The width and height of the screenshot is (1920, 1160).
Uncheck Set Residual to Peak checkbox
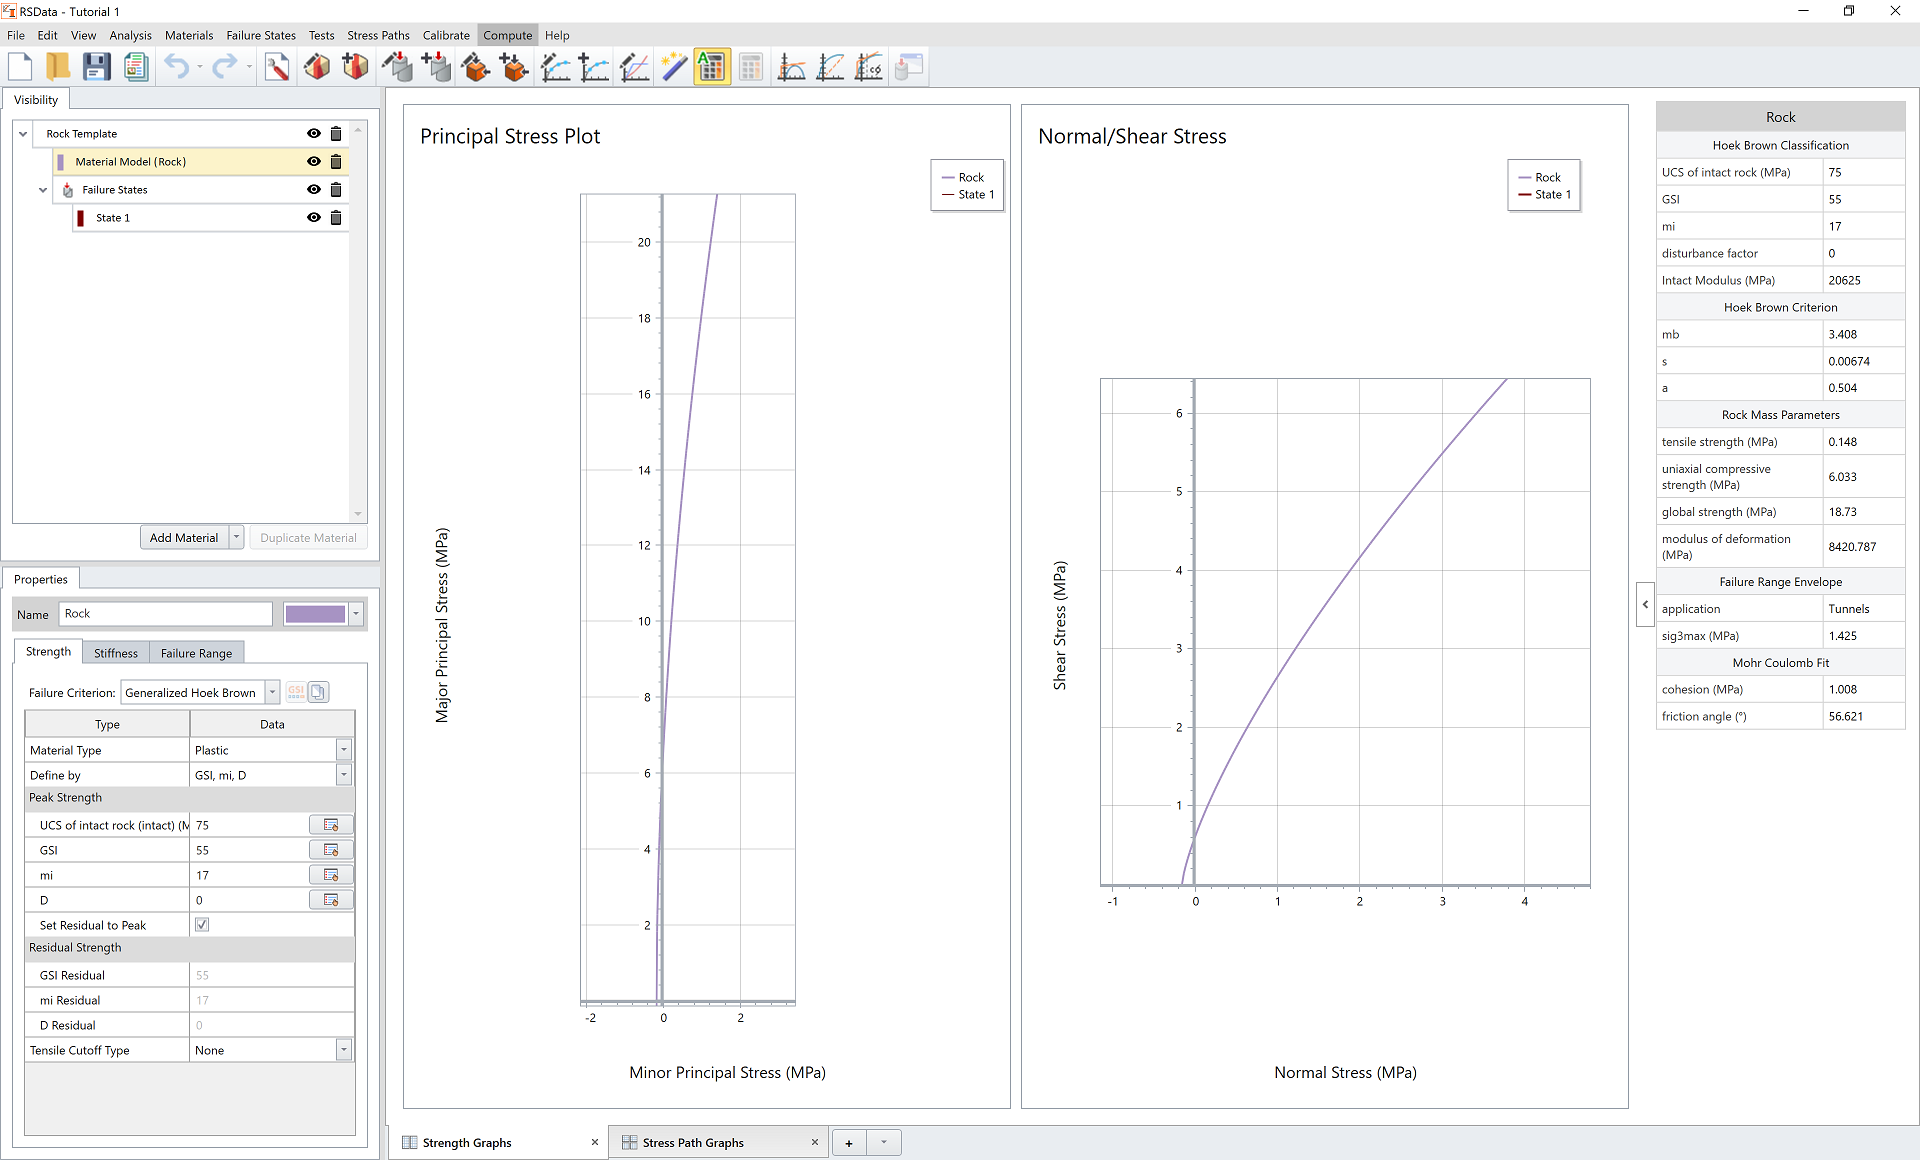202,925
